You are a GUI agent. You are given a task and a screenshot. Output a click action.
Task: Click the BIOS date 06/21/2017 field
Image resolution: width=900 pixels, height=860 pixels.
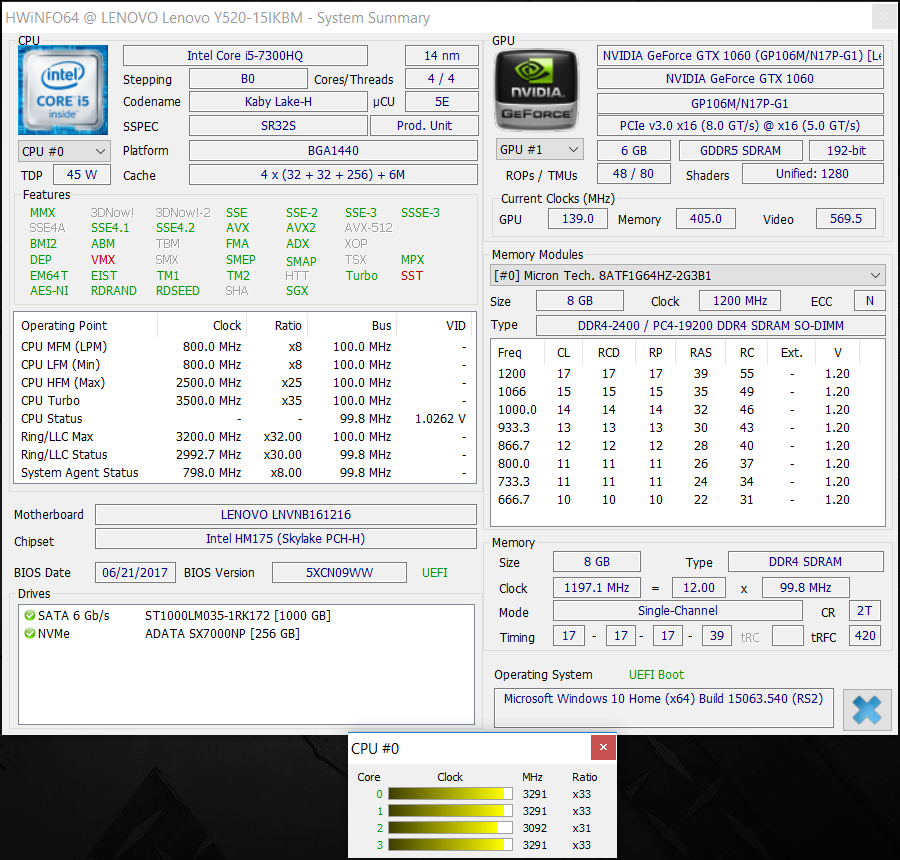[x=135, y=572]
